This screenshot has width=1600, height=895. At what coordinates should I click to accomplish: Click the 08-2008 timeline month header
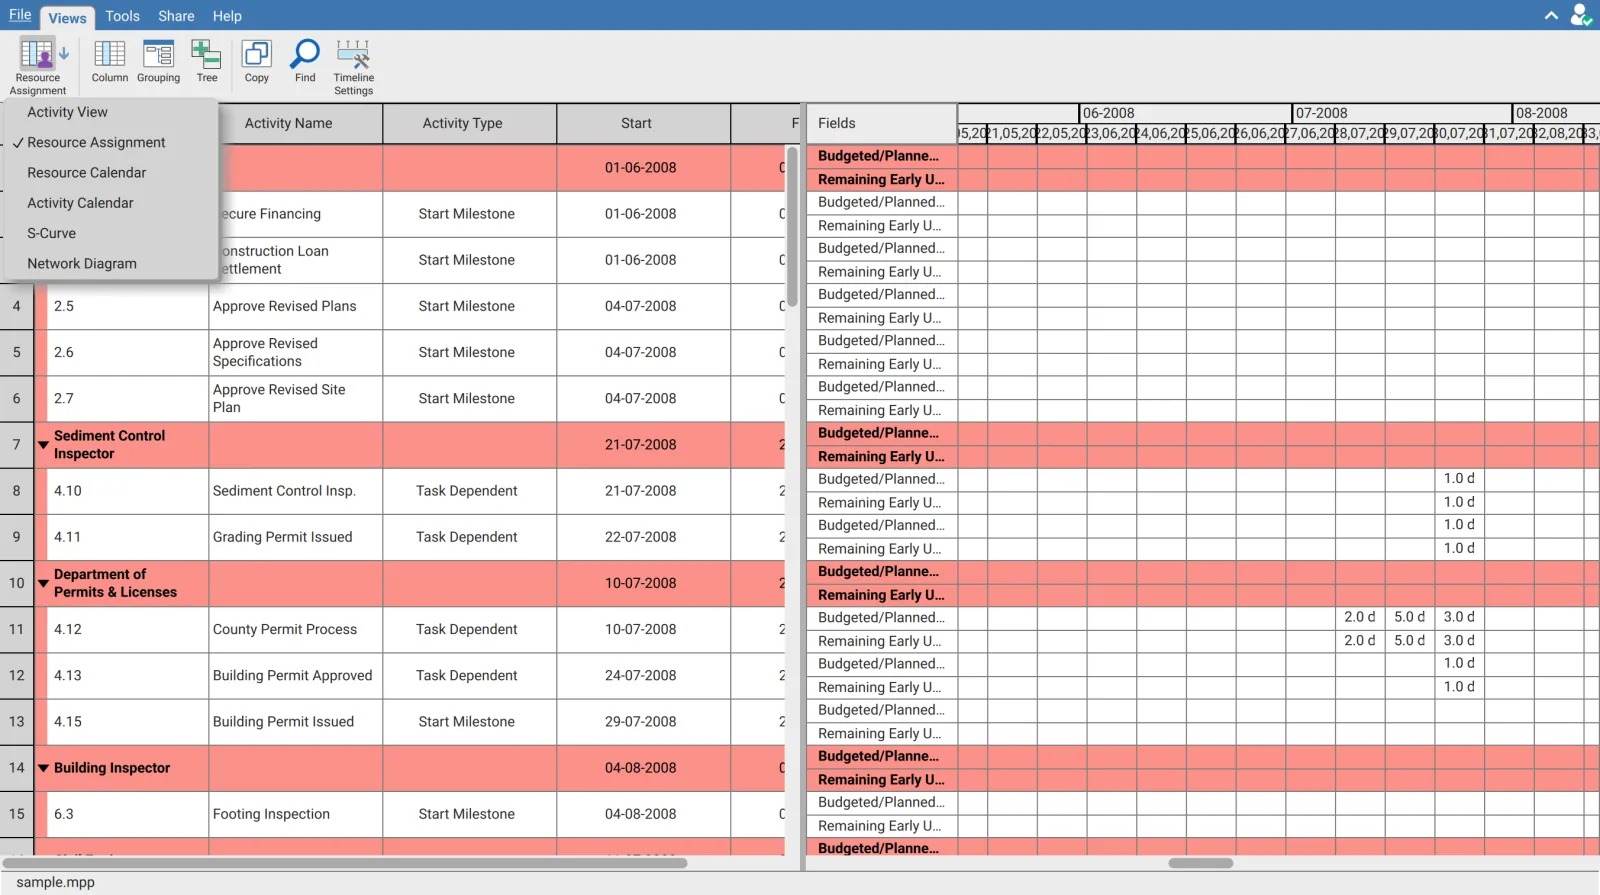tap(1555, 113)
